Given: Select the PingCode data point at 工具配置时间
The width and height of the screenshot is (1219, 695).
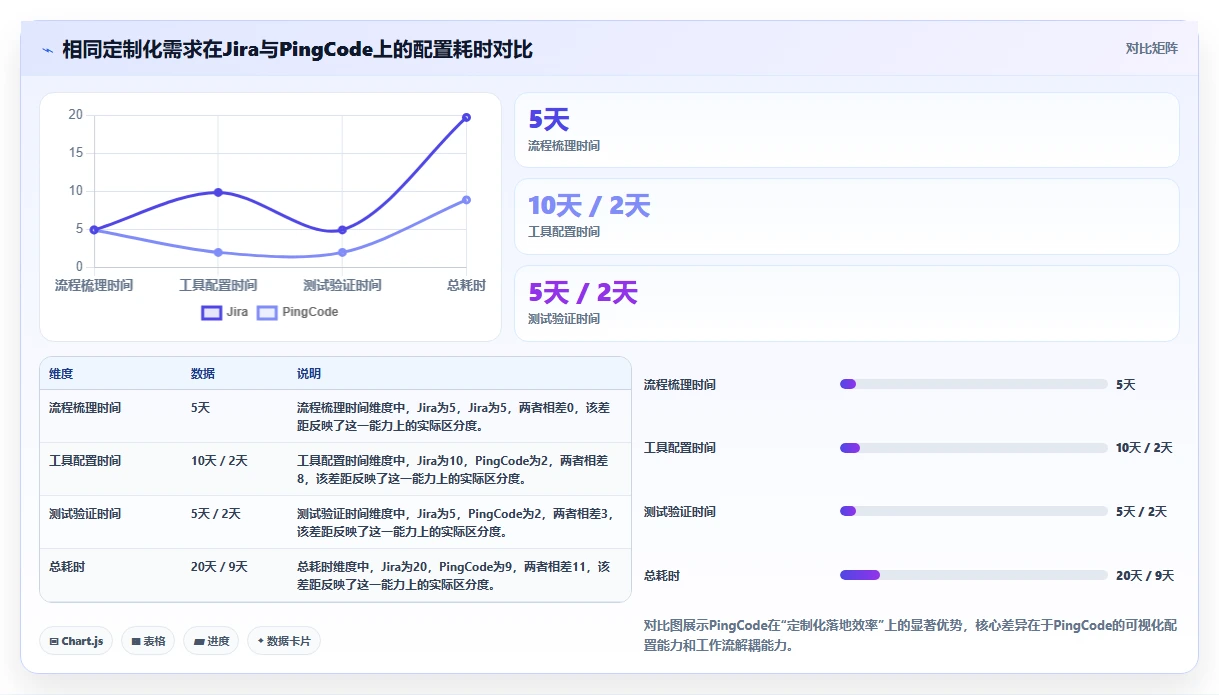Looking at the screenshot, I should click(218, 252).
